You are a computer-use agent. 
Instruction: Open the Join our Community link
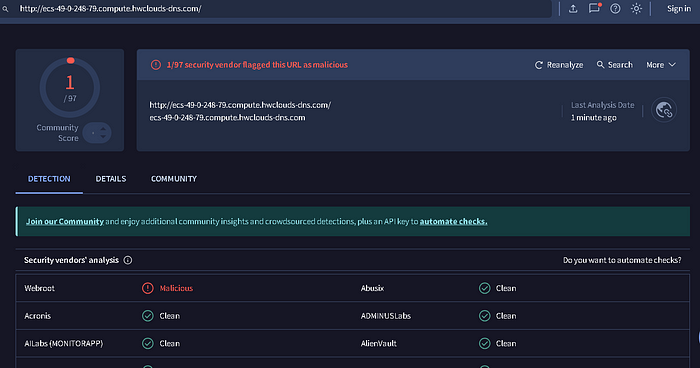click(65, 222)
